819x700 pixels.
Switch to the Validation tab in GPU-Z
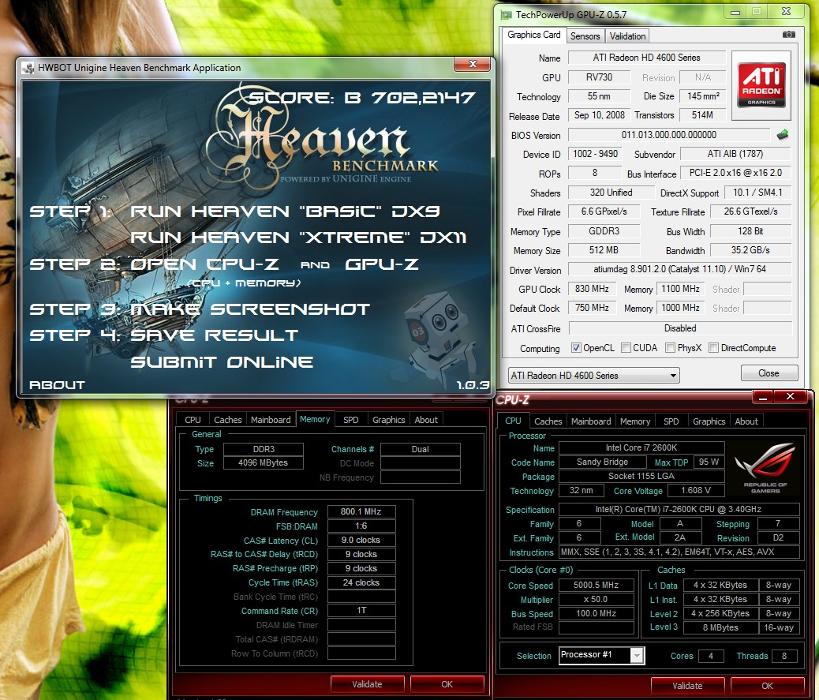pyautogui.click(x=627, y=36)
